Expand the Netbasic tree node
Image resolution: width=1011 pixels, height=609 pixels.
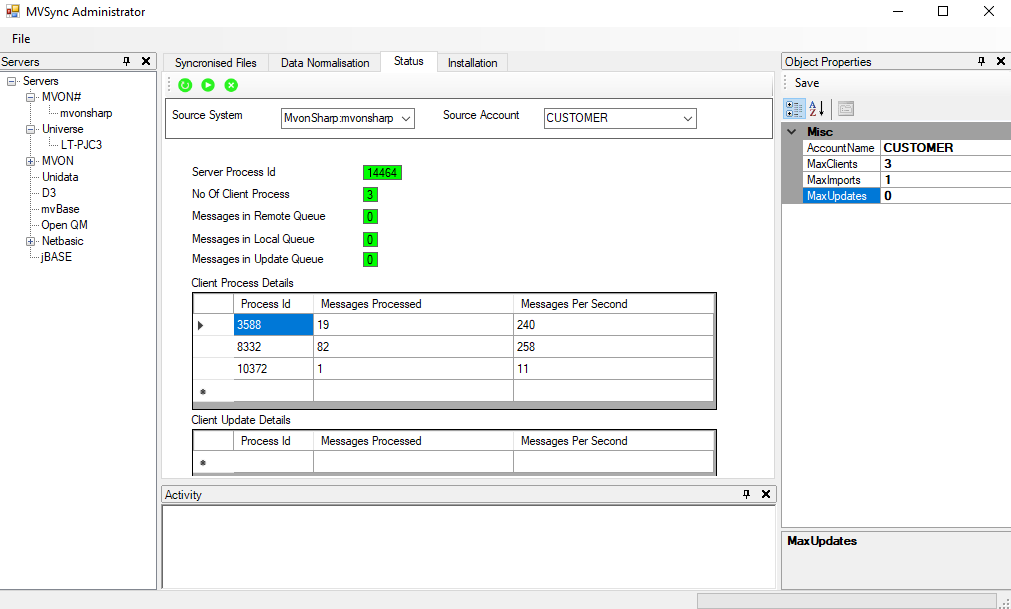pos(30,241)
